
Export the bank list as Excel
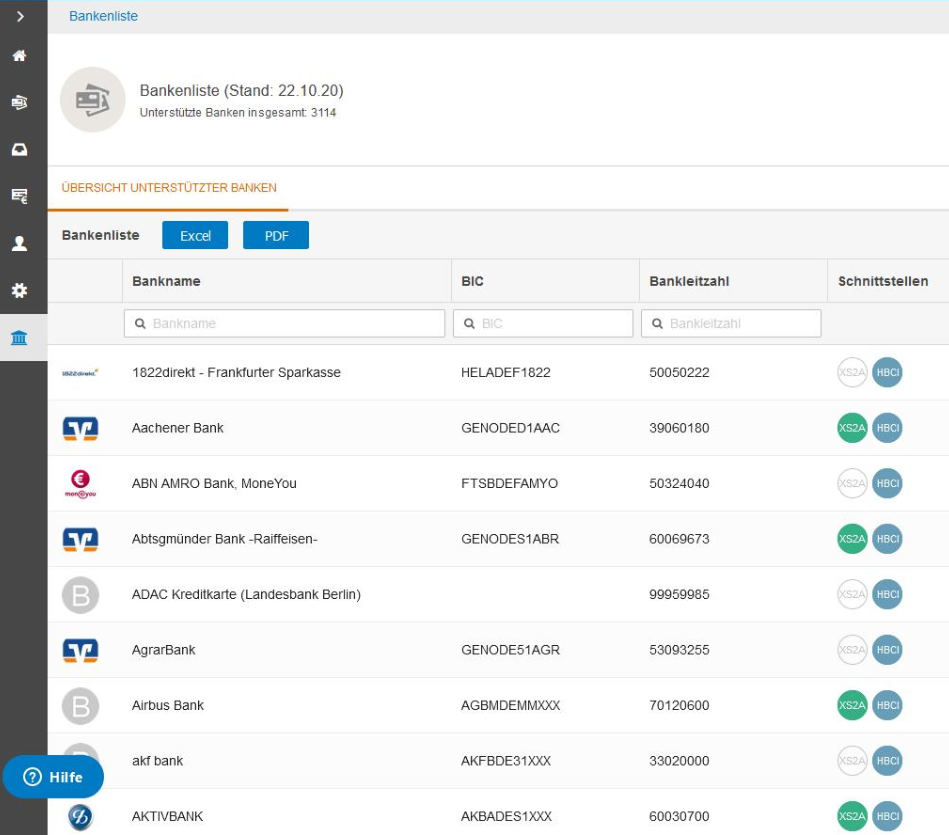click(195, 235)
